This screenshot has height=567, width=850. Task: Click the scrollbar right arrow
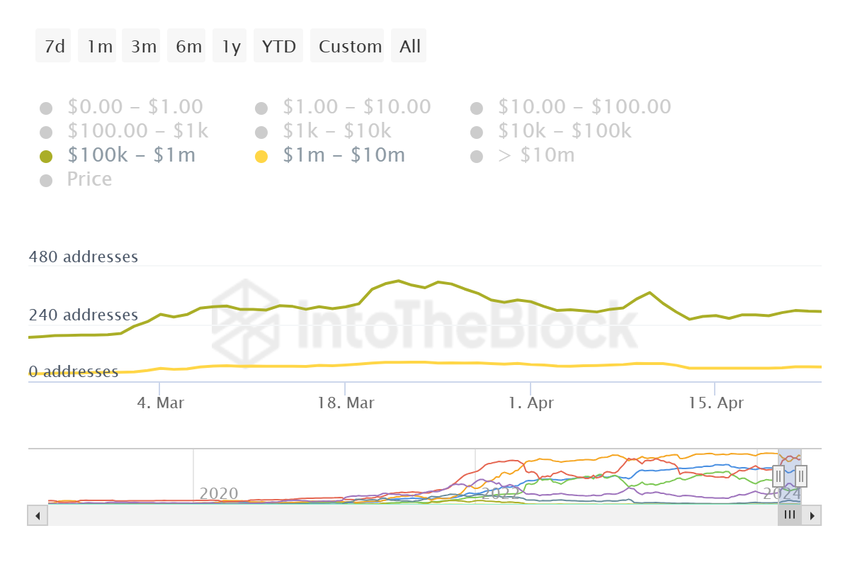(x=812, y=516)
